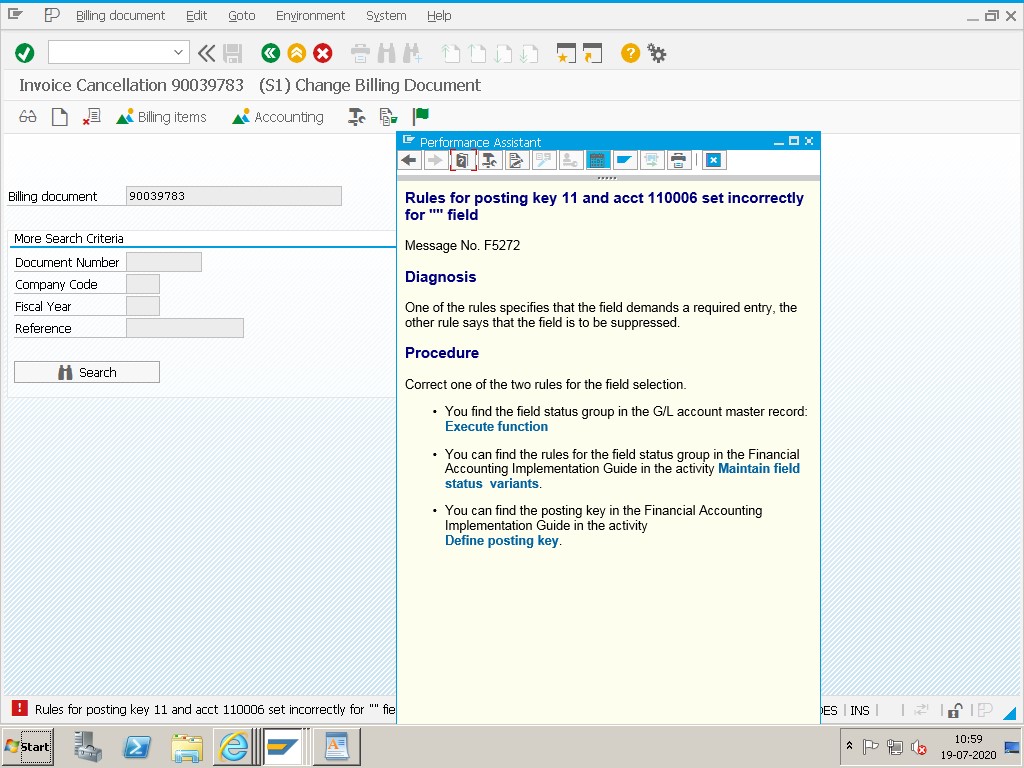Click the Print icon in main toolbar
Image resolution: width=1024 pixels, height=768 pixels.
pos(360,53)
